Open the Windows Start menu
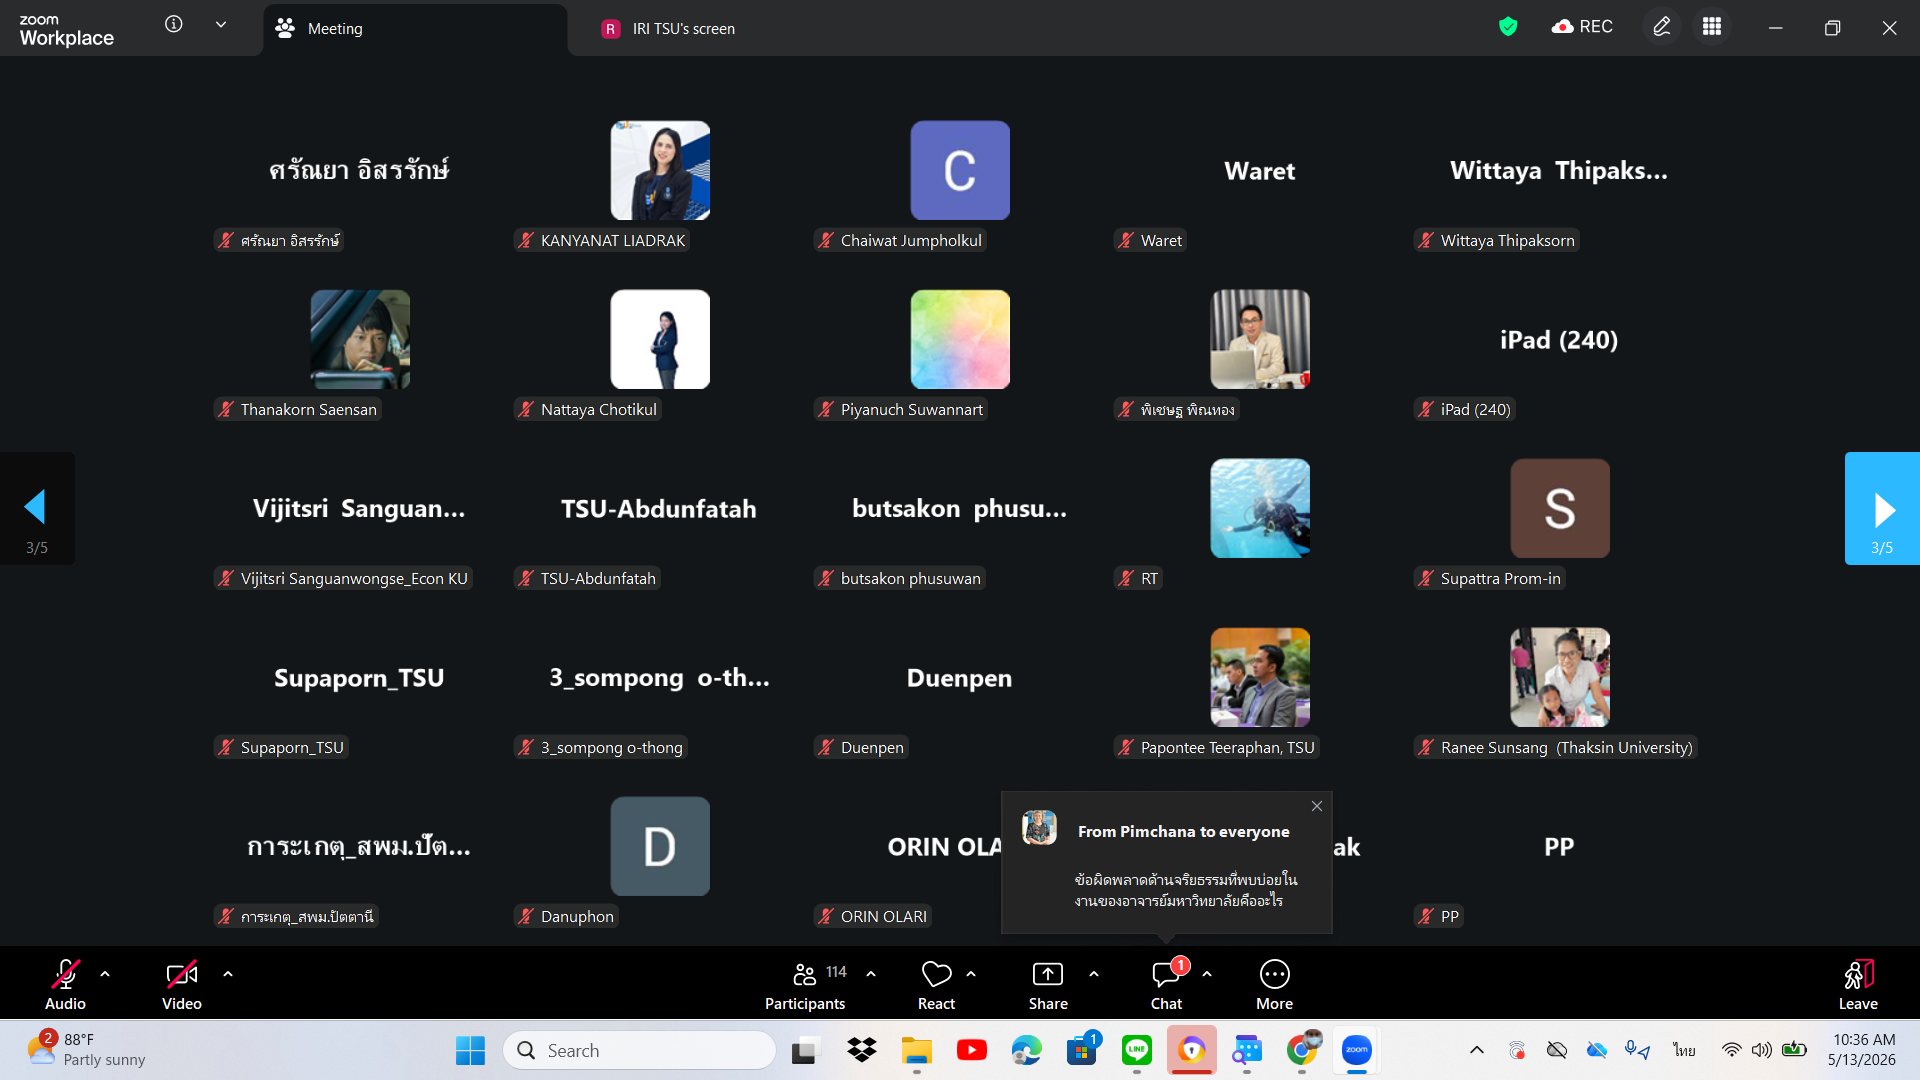Viewport: 1920px width, 1080px height. [470, 1051]
